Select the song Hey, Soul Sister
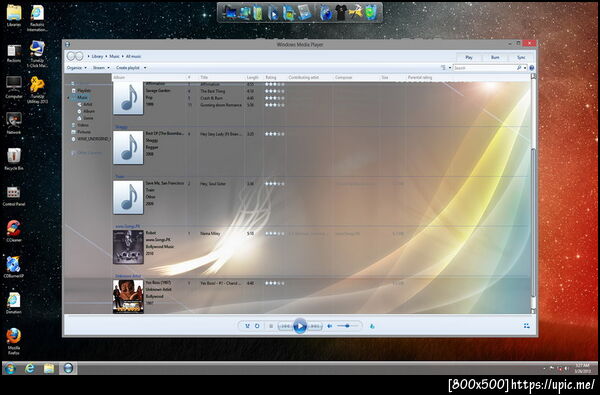Image resolution: width=600 pixels, height=395 pixels. pos(213,184)
